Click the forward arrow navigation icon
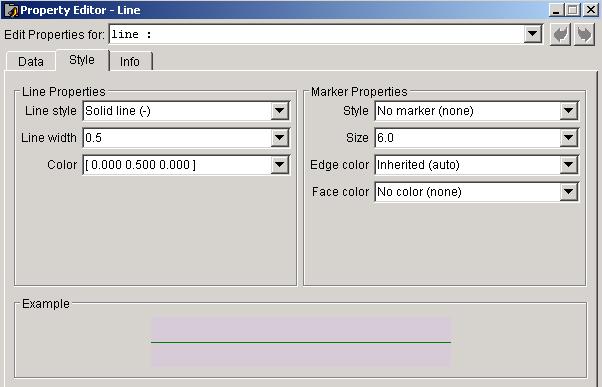602x387 pixels. (584, 35)
